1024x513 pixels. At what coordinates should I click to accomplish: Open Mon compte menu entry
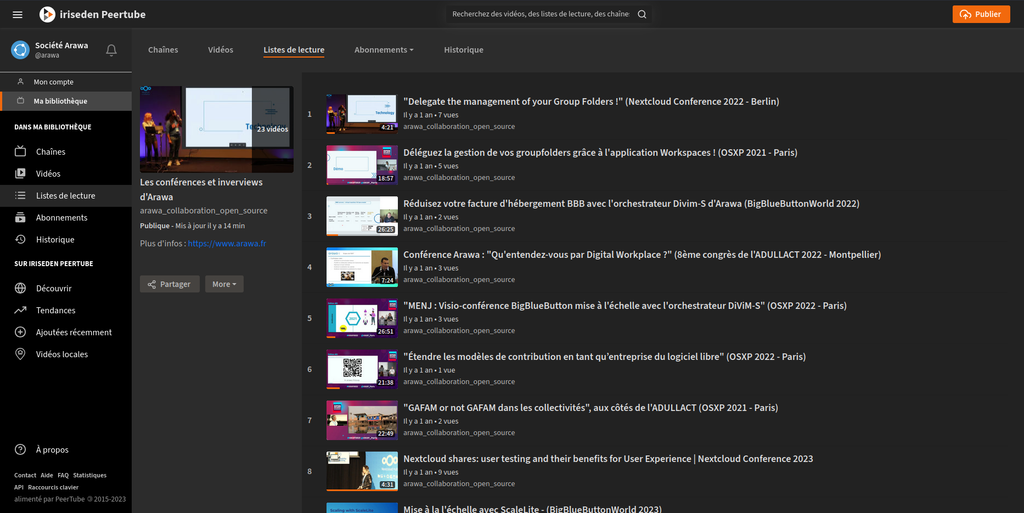tap(66, 82)
